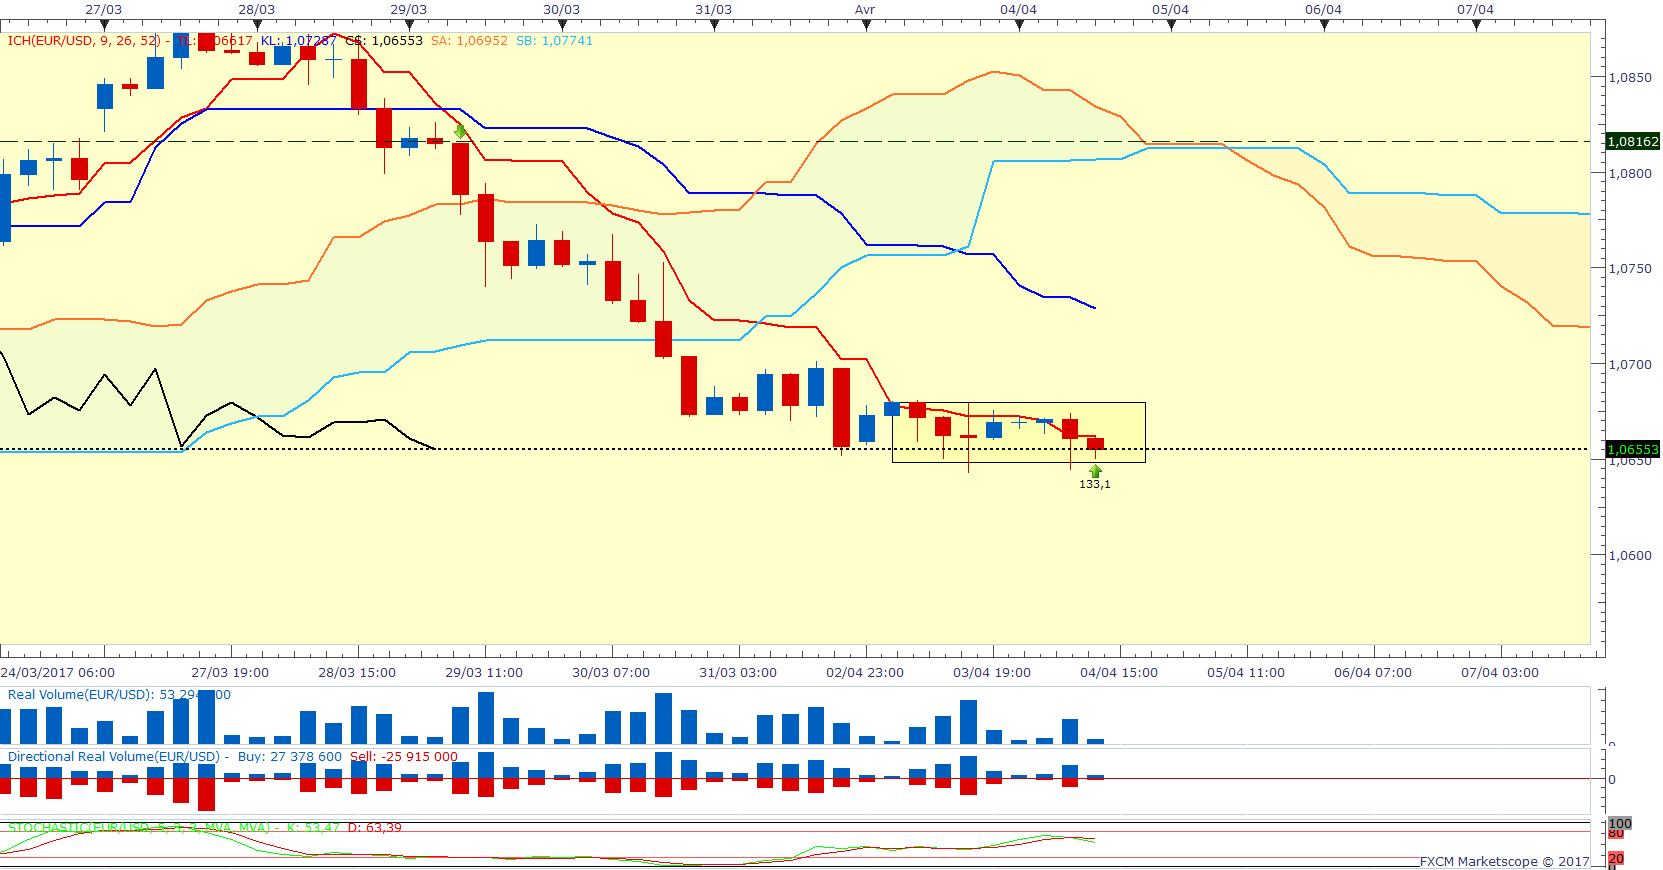Screen dimensions: 1663x870
Task: Click the 1,08162 price tag on the axis
Action: [x=1633, y=142]
